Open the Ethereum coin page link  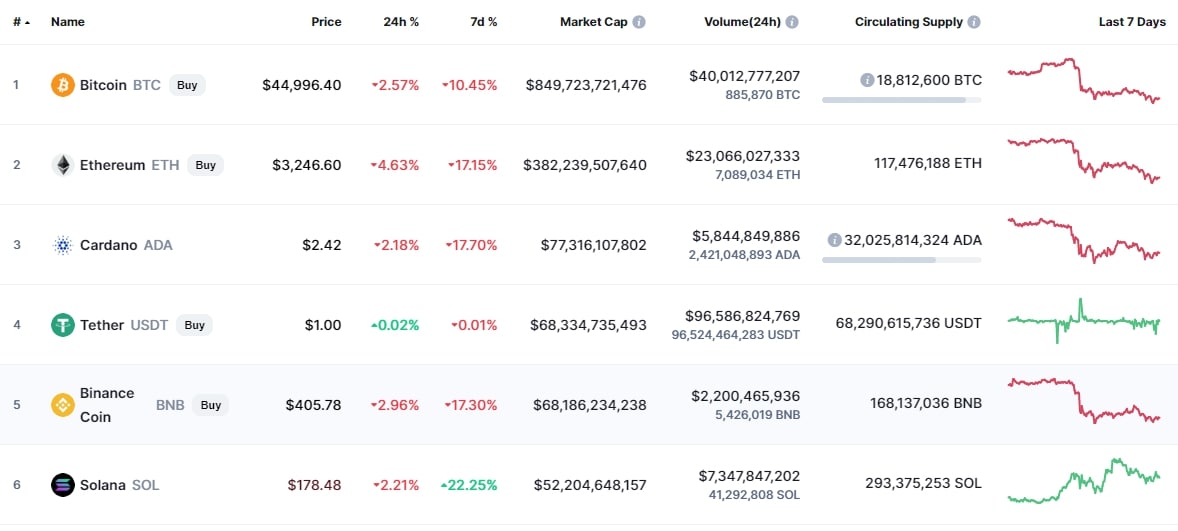click(x=113, y=164)
